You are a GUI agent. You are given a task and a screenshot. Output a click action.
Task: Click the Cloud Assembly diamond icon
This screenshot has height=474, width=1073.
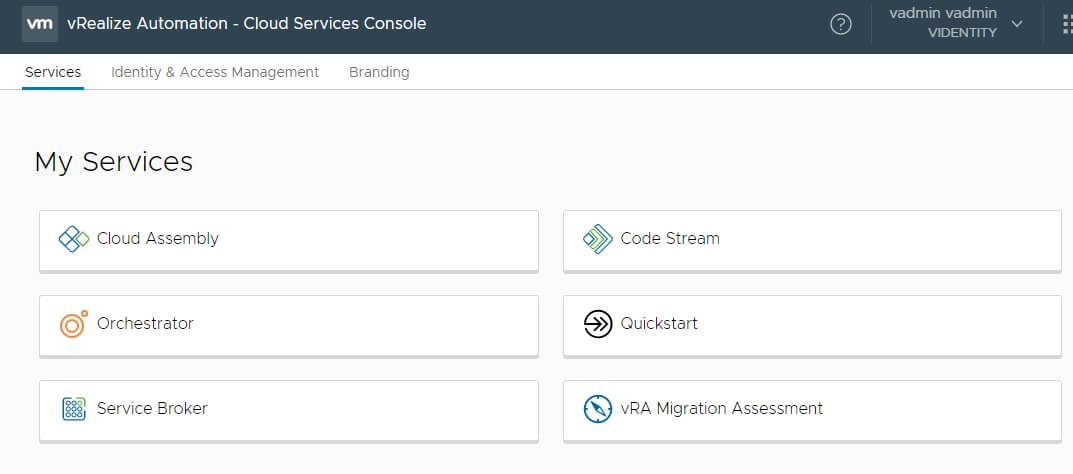74,239
